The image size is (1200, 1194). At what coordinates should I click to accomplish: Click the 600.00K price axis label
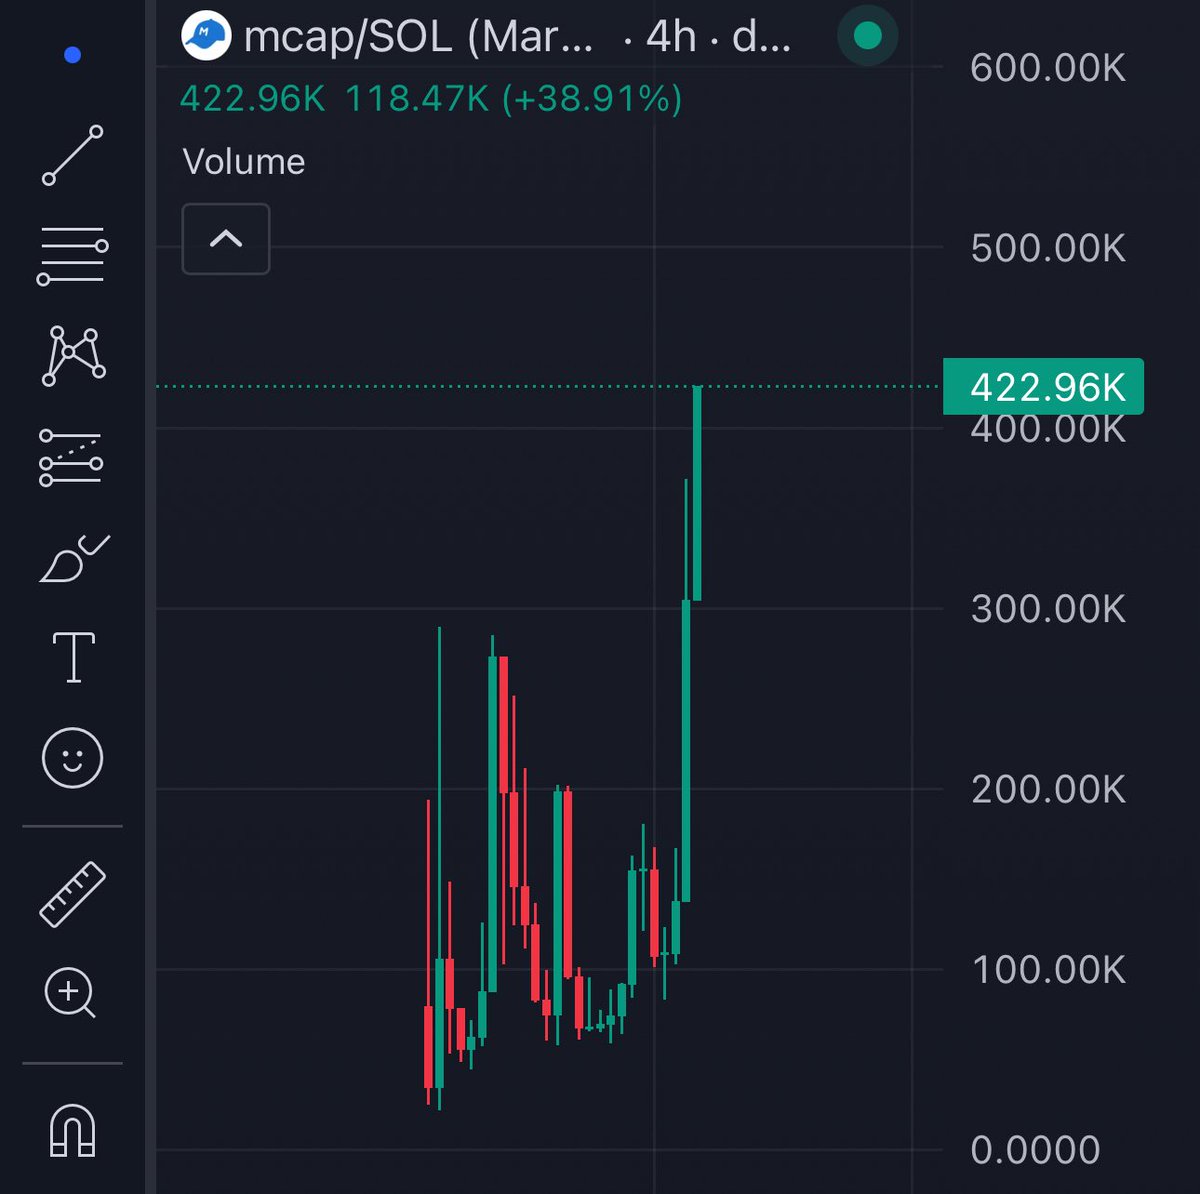click(x=1048, y=68)
